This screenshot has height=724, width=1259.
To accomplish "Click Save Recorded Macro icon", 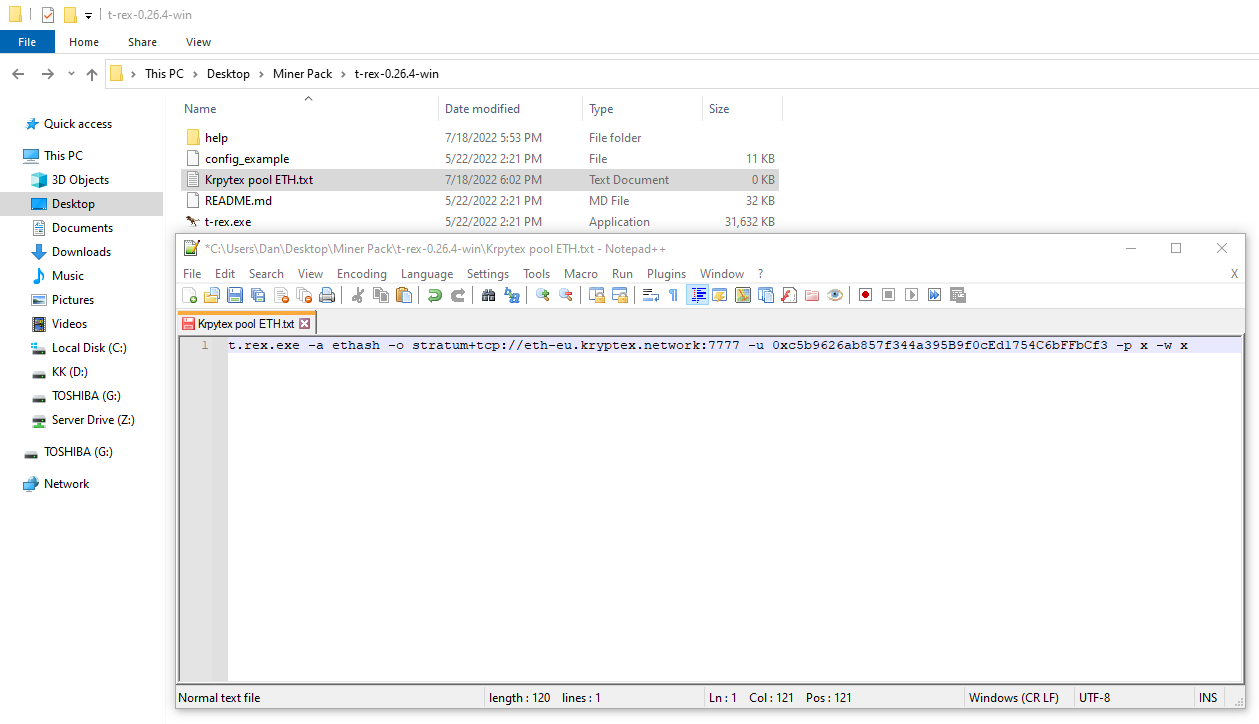I will [x=957, y=295].
